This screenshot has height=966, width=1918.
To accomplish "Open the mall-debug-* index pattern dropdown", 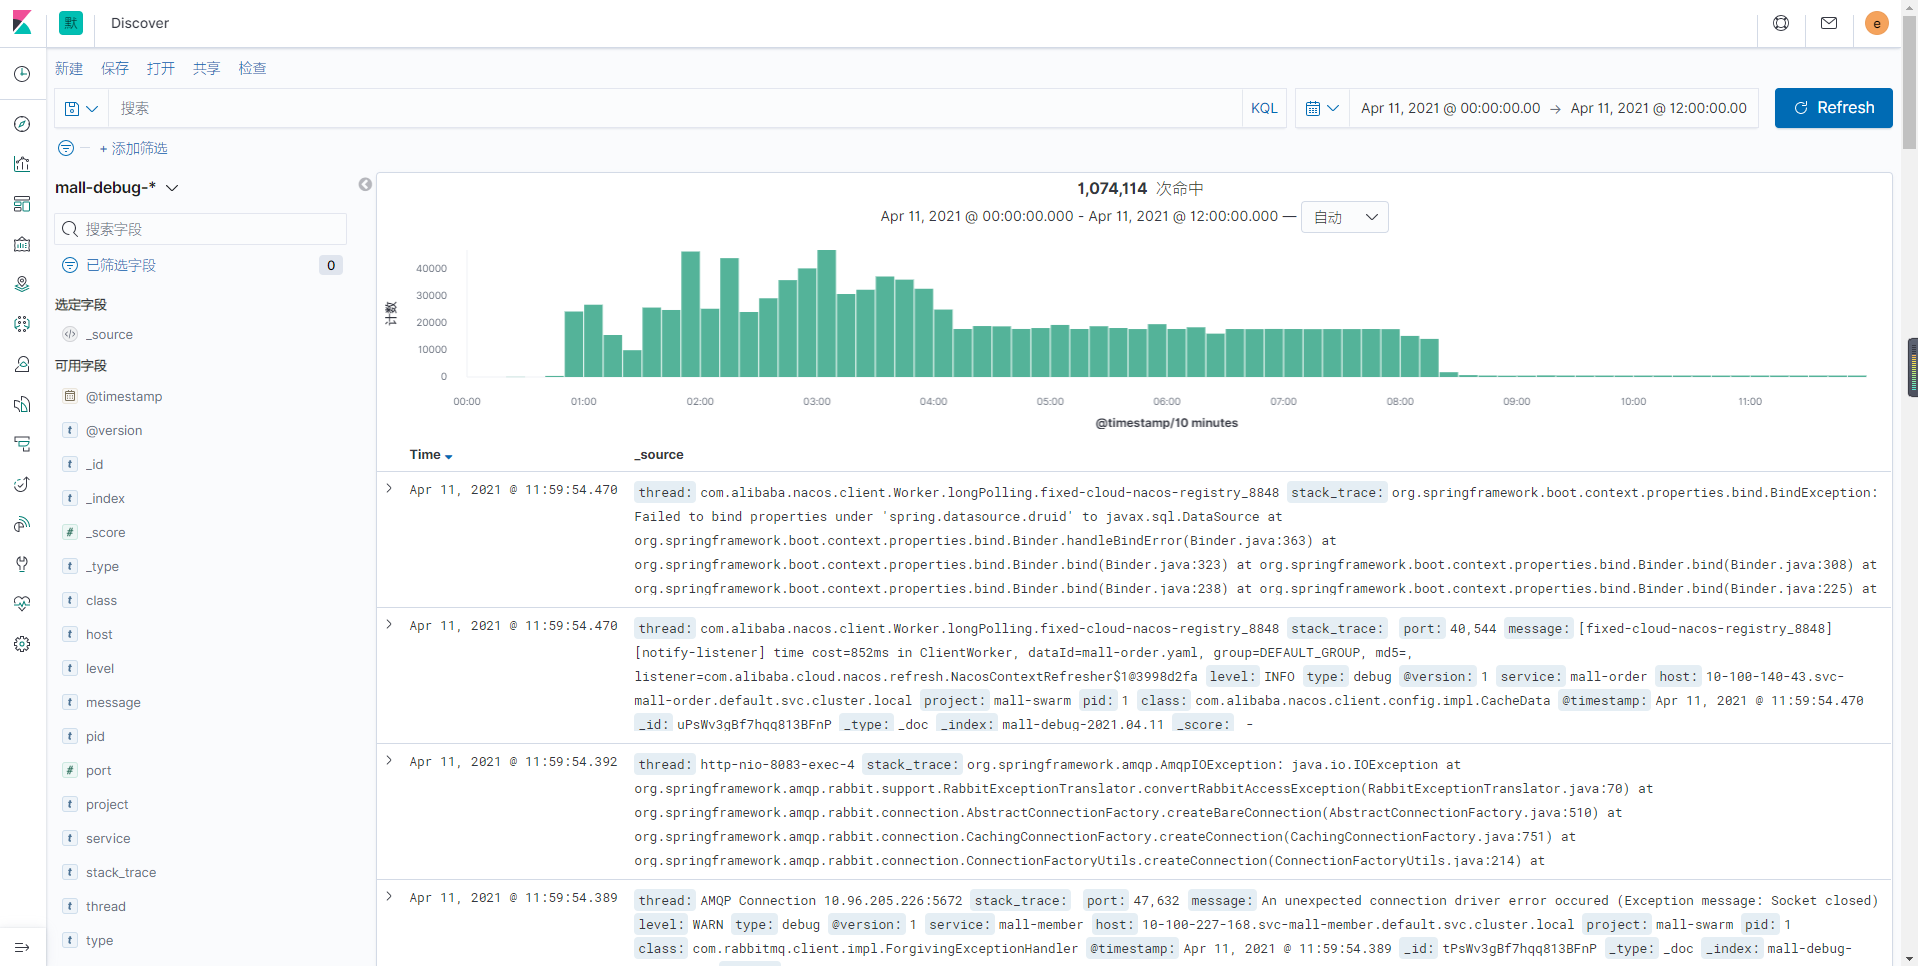I will click(117, 188).
